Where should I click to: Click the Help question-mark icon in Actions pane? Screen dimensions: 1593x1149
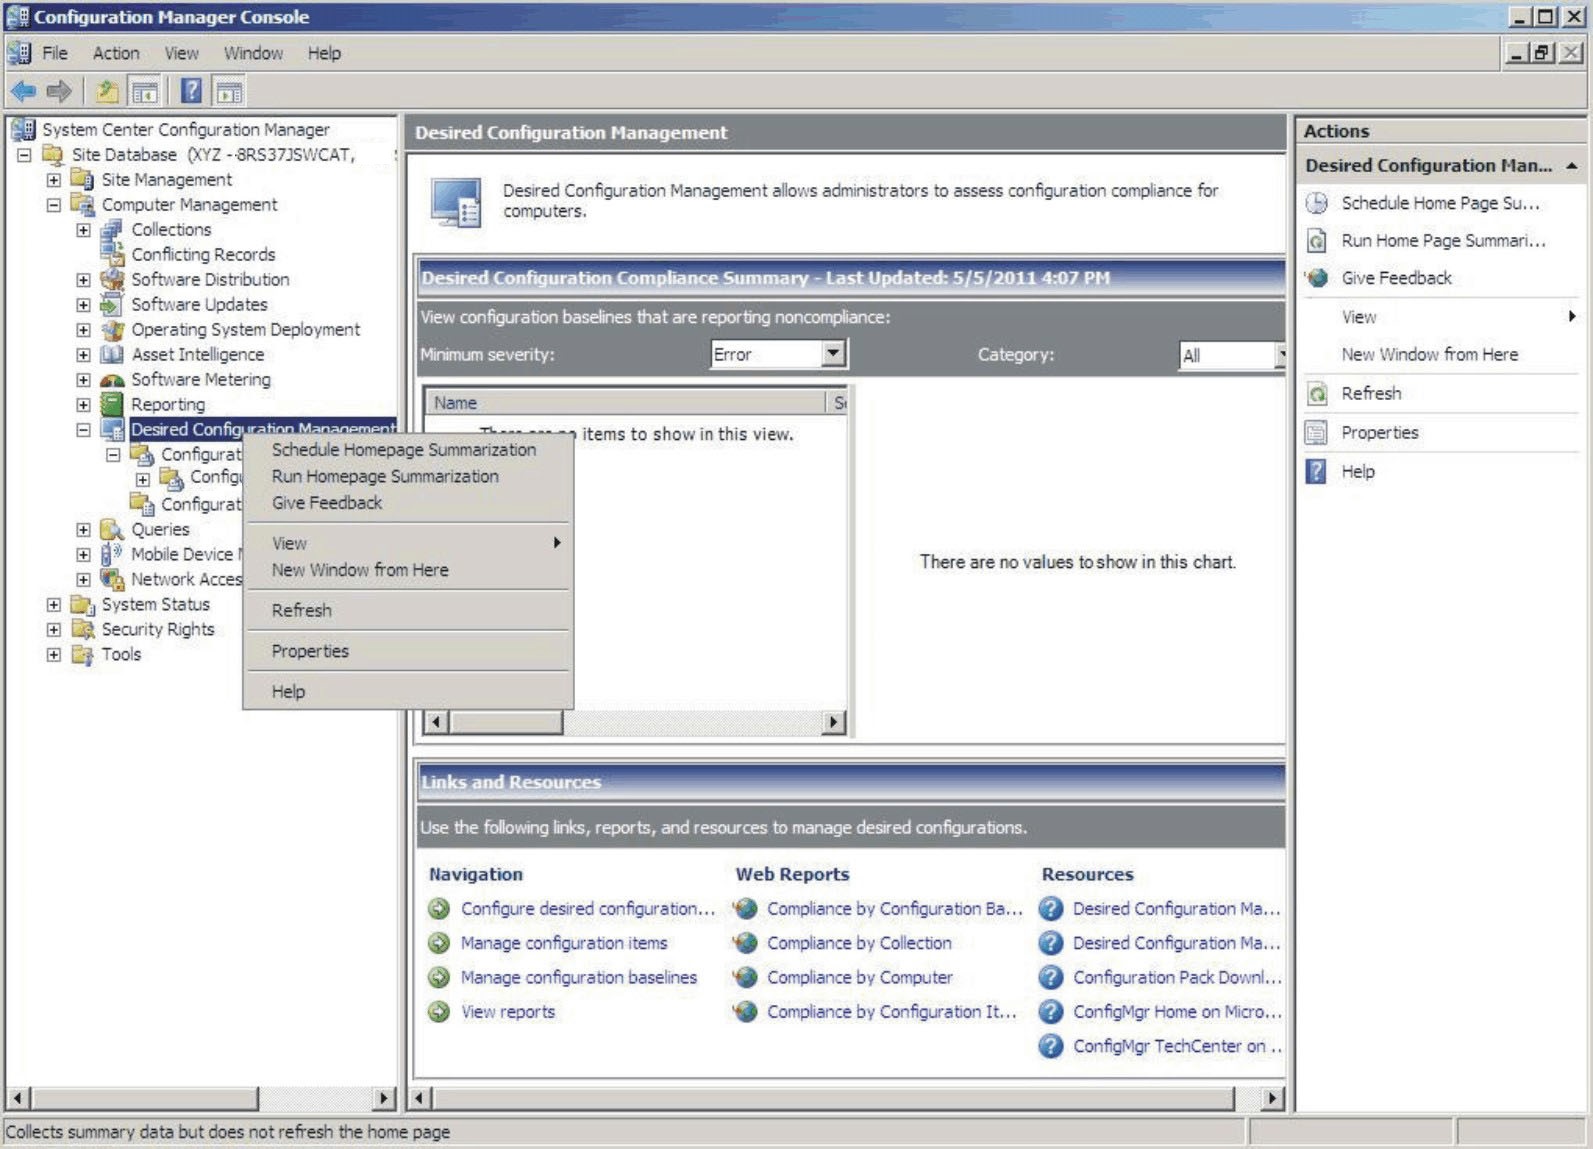[1317, 472]
